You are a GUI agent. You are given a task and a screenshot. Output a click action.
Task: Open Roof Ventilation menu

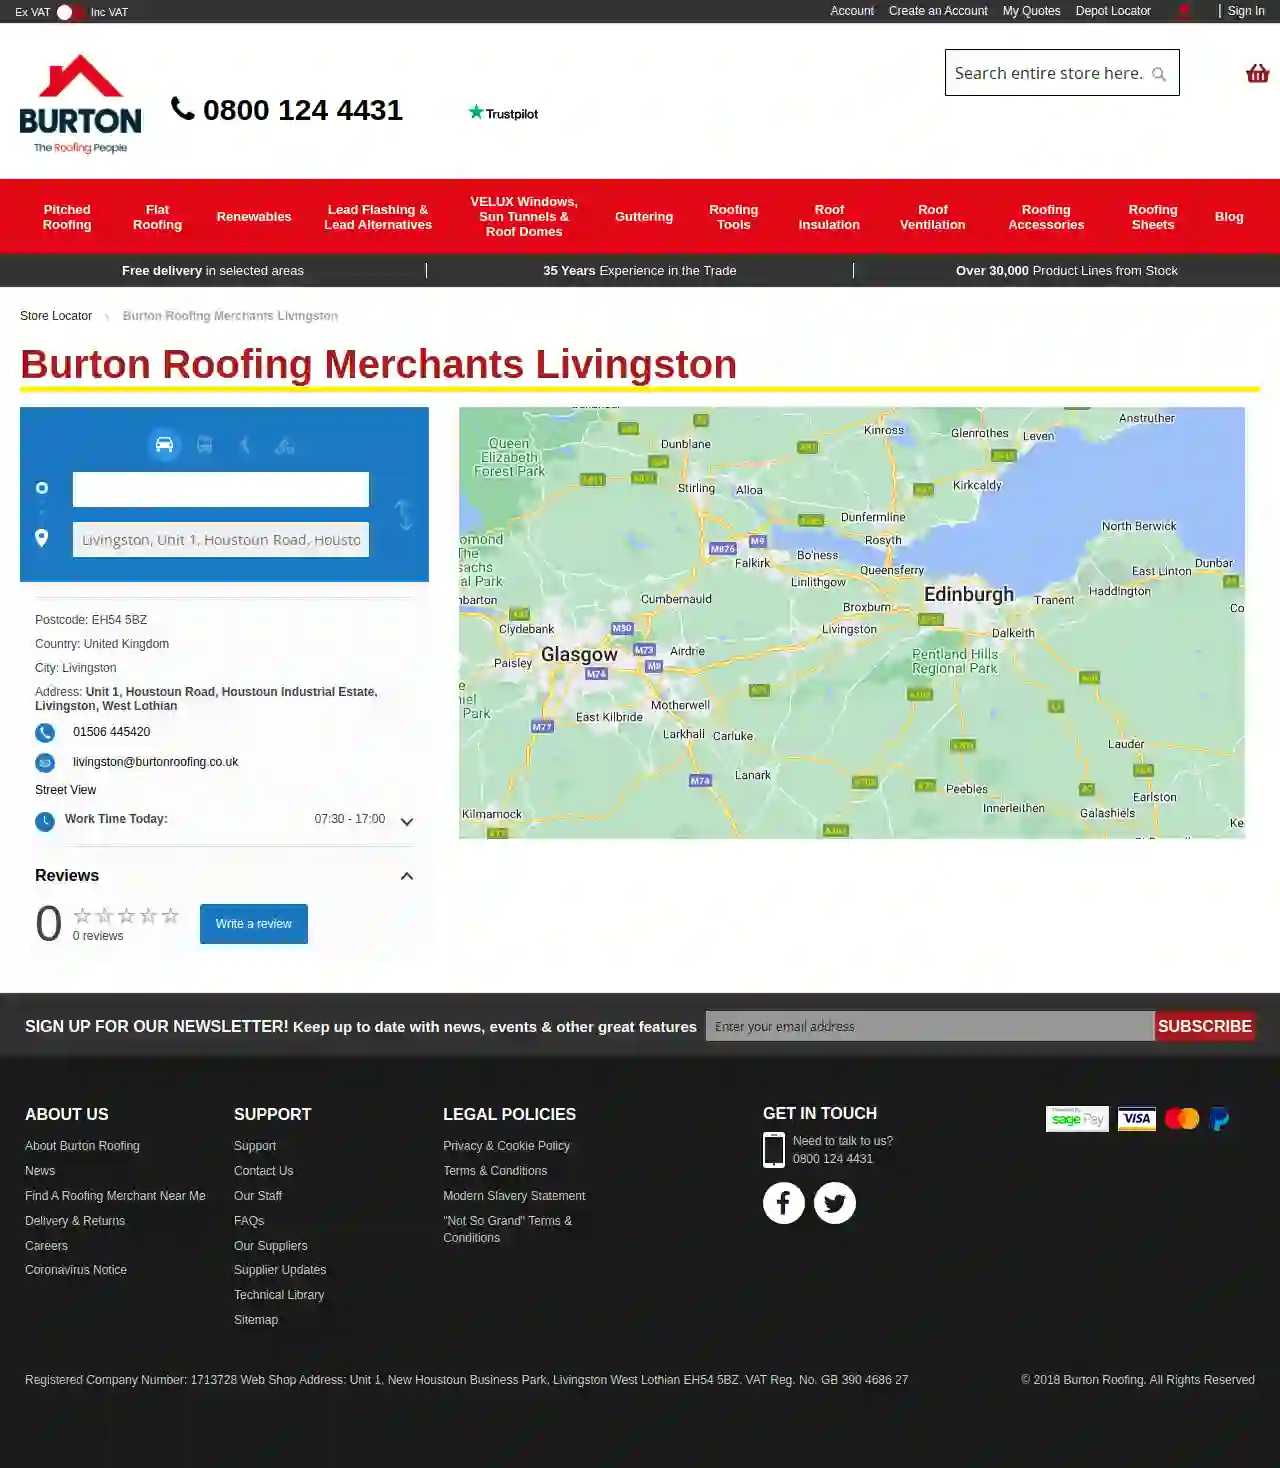(x=933, y=217)
